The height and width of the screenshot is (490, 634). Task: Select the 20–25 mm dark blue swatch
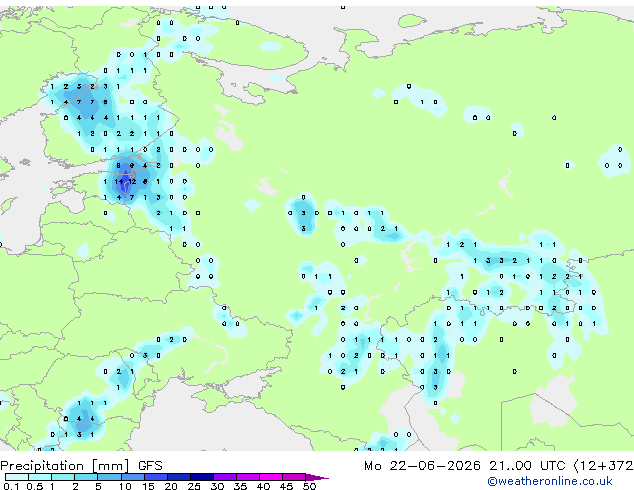click(x=179, y=477)
